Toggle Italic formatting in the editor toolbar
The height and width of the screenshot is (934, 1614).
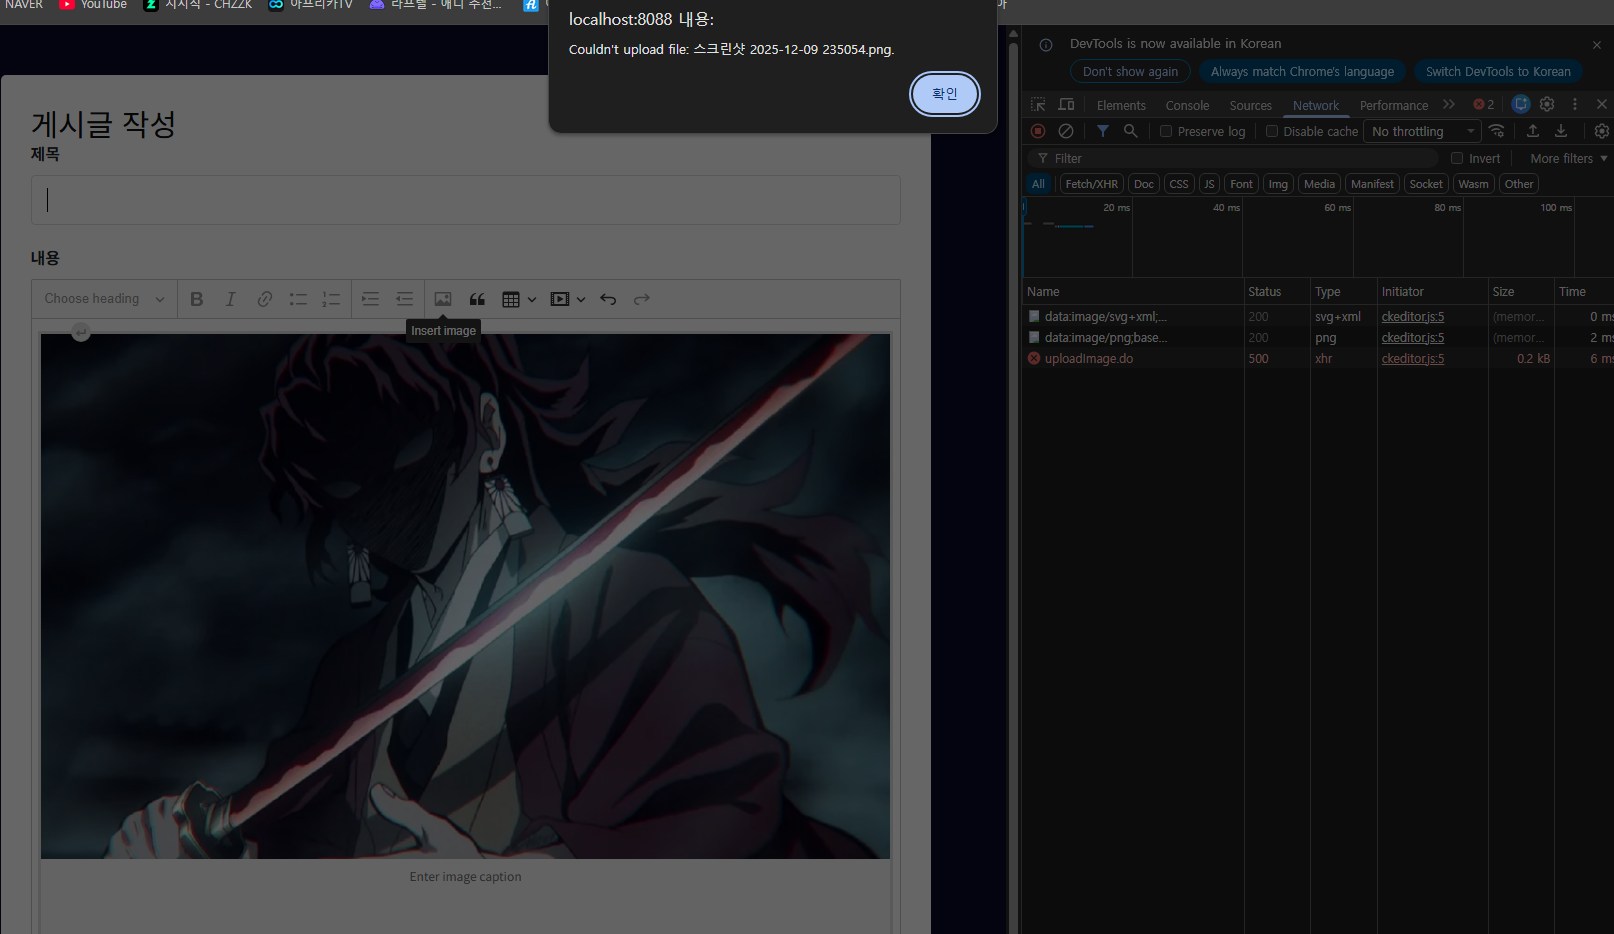(231, 299)
